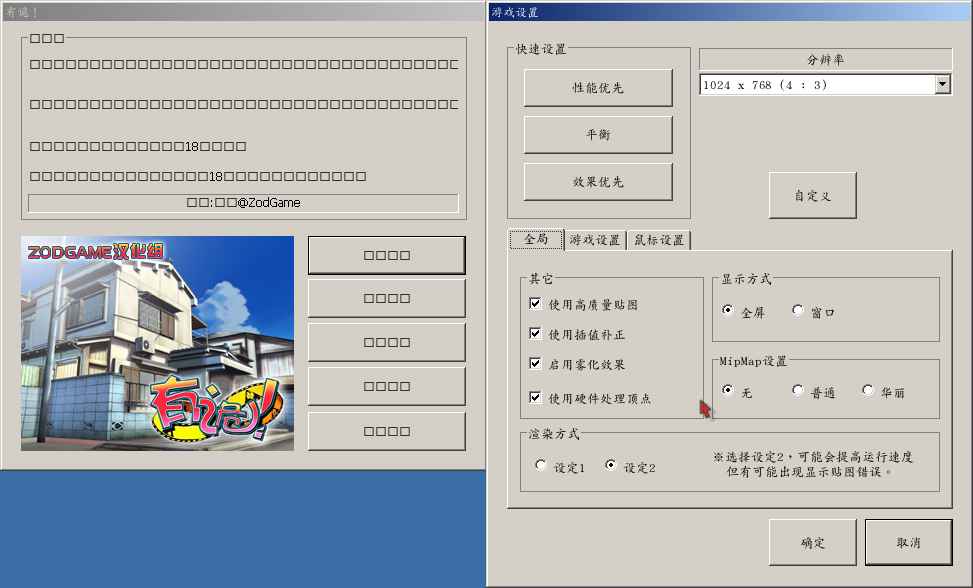Click the 分辨率 header label
The image size is (973, 588).
click(x=825, y=60)
